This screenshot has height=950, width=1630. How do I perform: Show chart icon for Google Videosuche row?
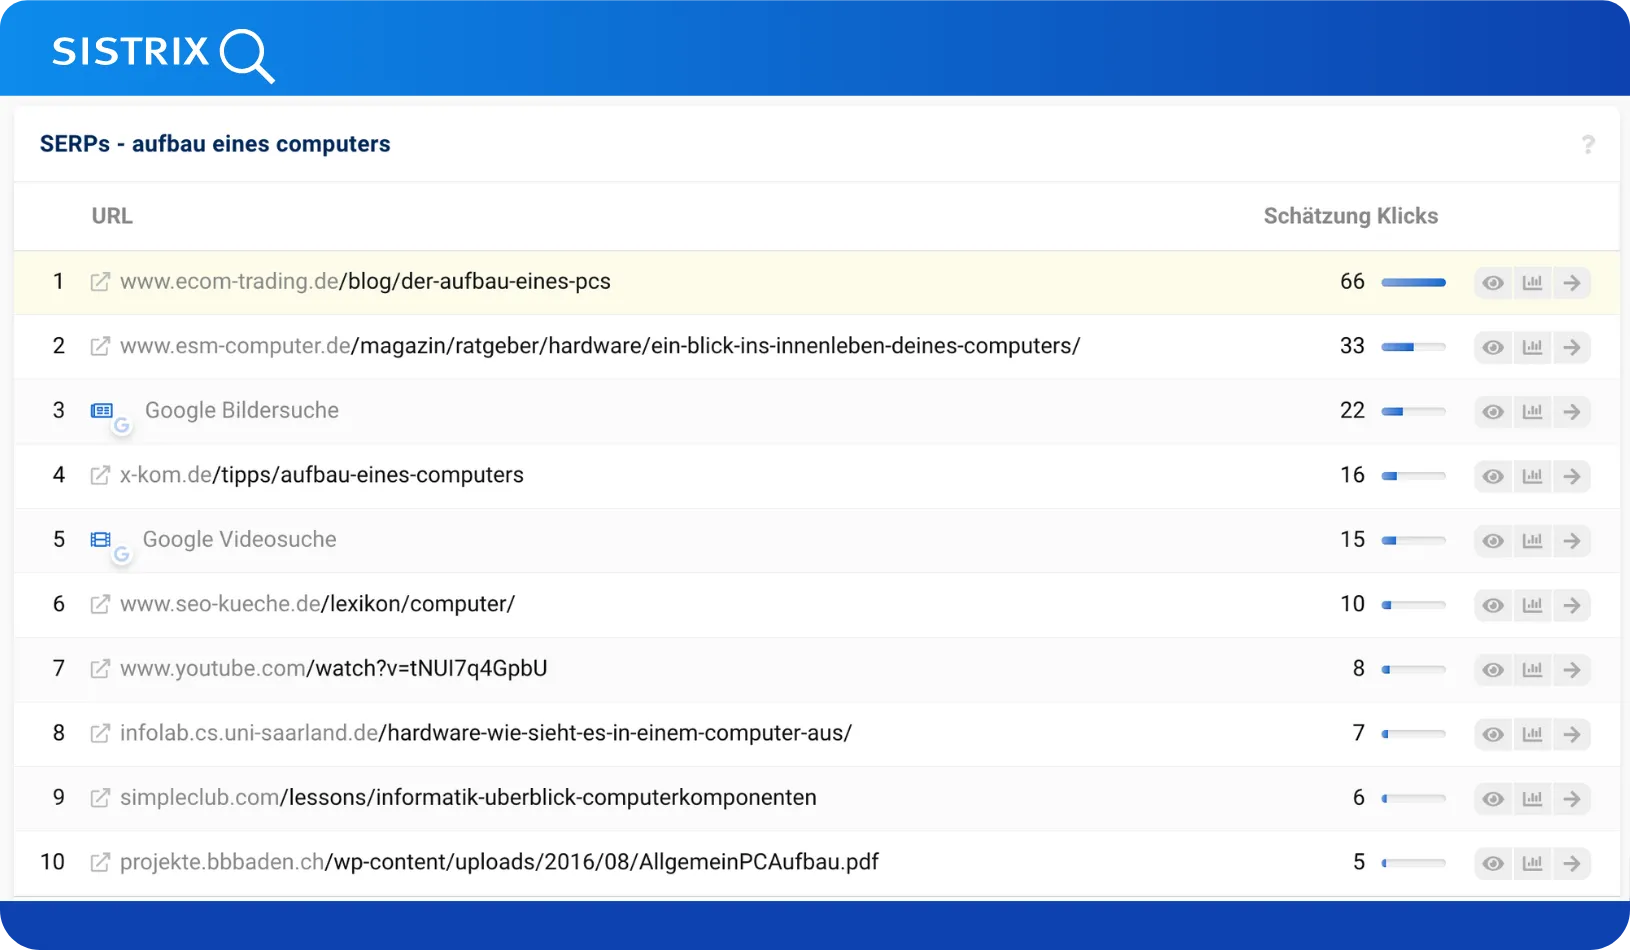point(1532,541)
